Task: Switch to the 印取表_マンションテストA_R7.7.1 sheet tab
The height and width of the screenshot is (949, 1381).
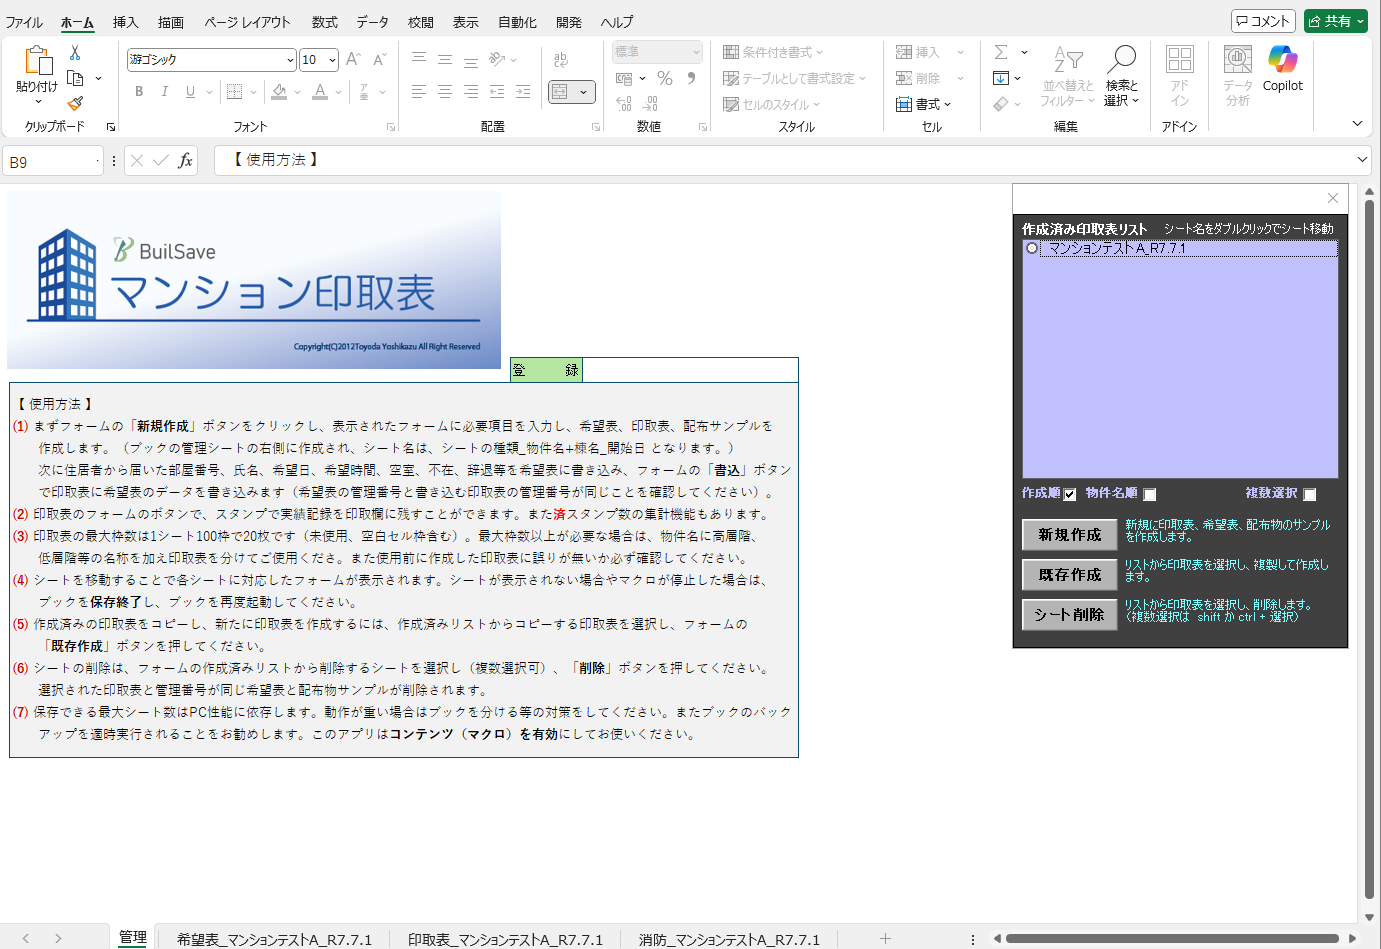Action: point(505,939)
